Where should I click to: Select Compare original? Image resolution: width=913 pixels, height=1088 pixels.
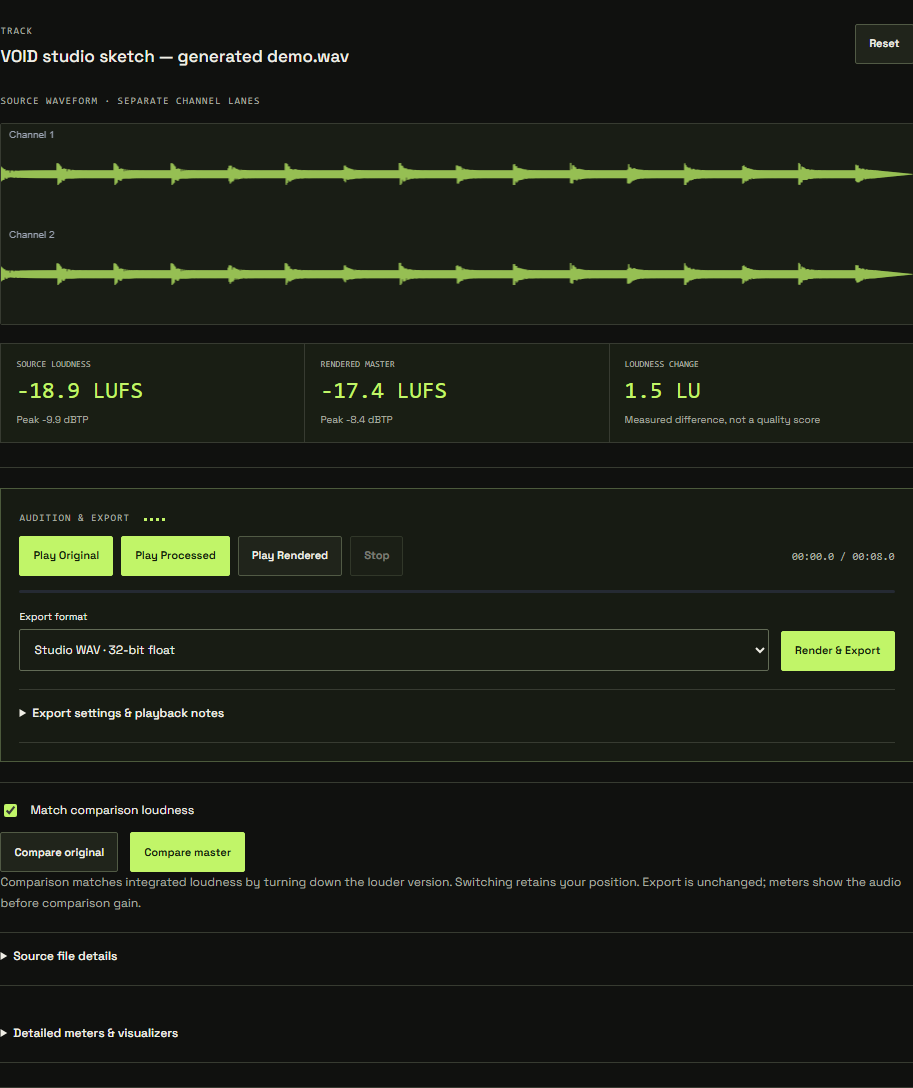tap(59, 852)
